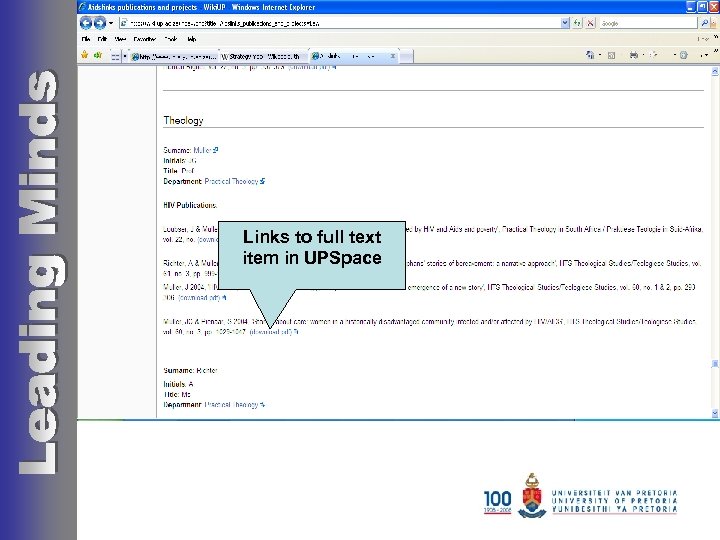720x540 pixels.
Task: Close the Aidslinks tab
Action: [x=393, y=56]
